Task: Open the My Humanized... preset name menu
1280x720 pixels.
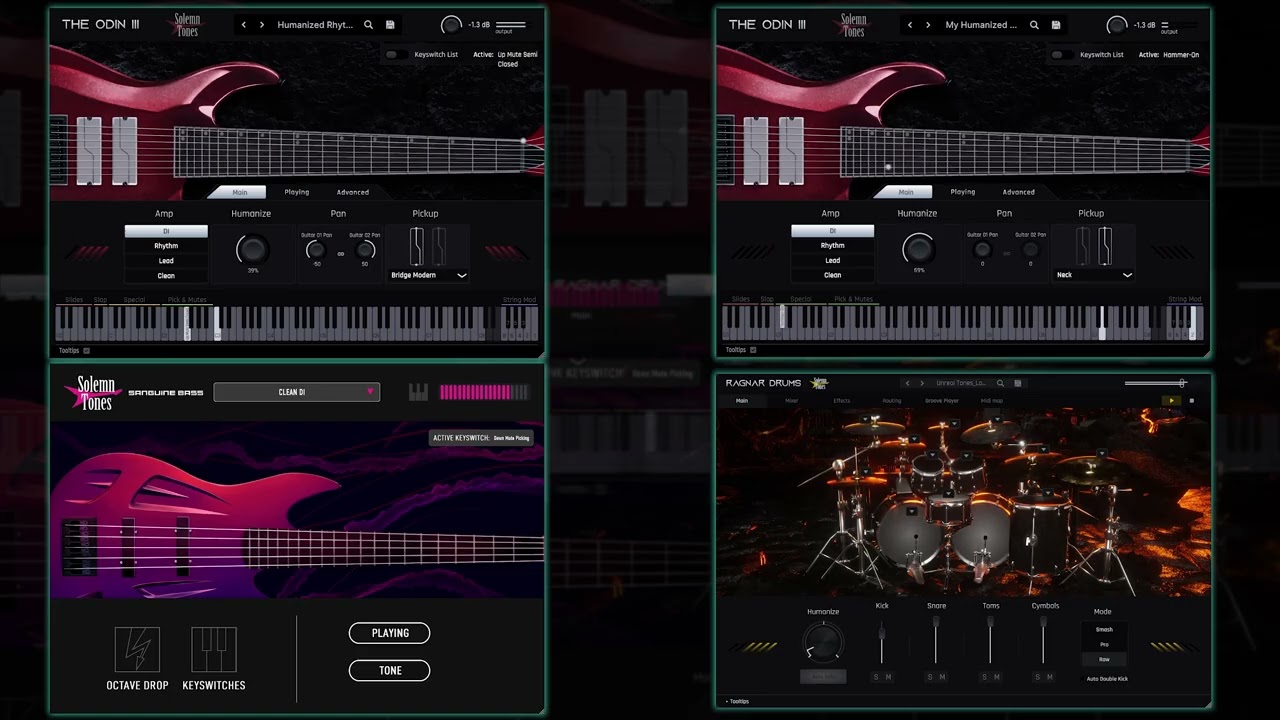Action: [980, 25]
